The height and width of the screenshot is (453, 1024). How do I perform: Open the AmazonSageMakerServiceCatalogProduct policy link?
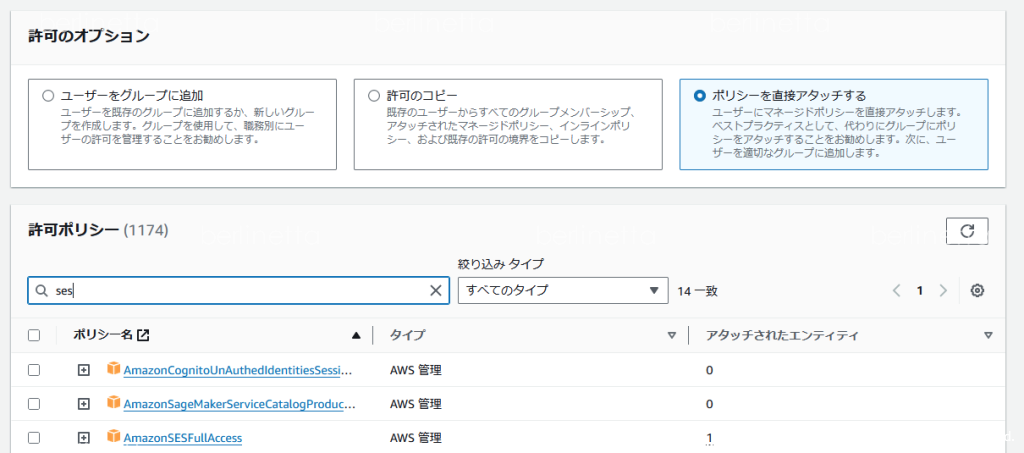240,404
